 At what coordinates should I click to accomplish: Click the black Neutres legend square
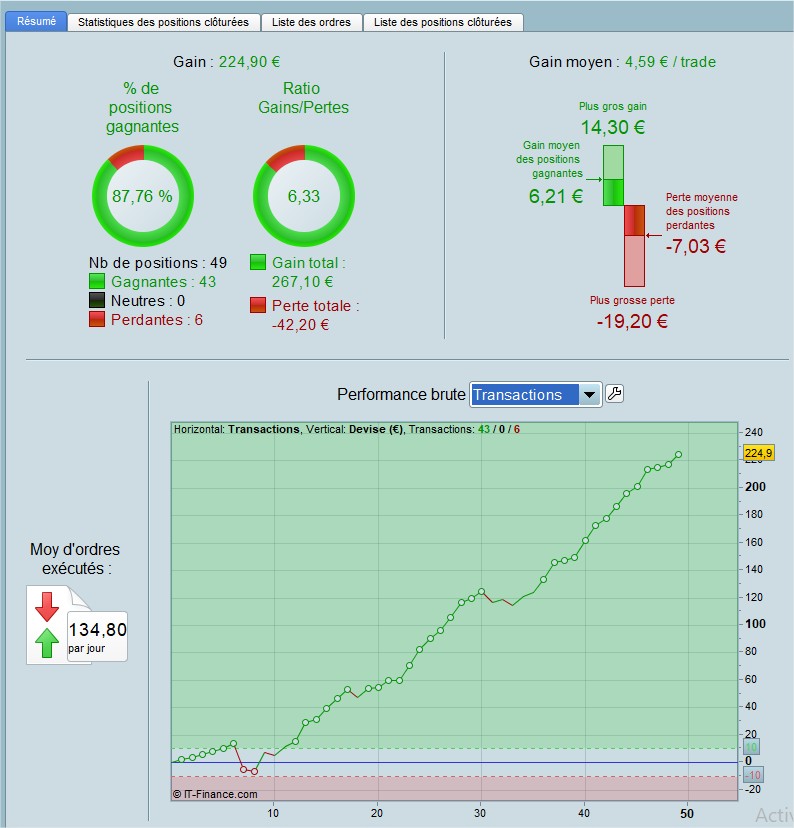(x=97, y=300)
